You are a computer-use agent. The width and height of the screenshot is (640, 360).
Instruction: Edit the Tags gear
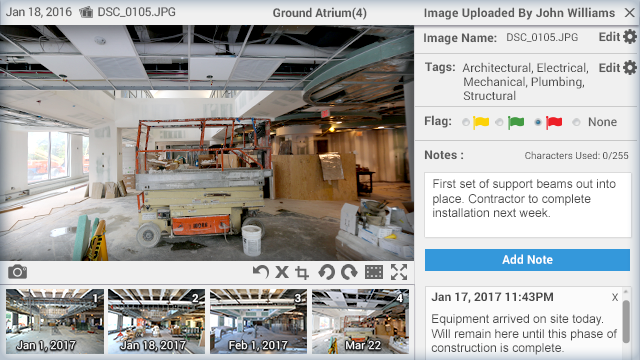[x=630, y=67]
